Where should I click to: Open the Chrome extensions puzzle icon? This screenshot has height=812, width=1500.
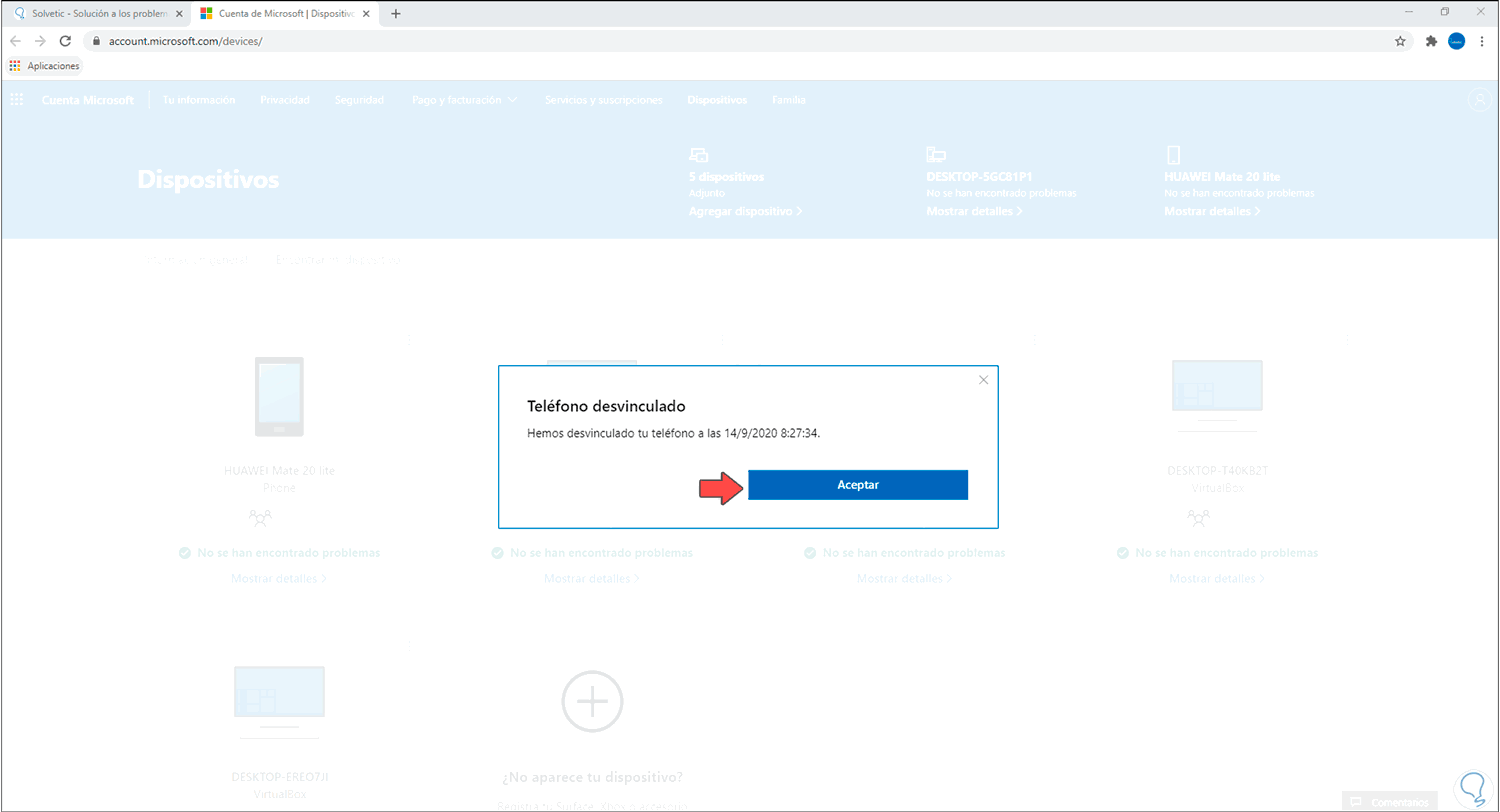[x=1431, y=41]
